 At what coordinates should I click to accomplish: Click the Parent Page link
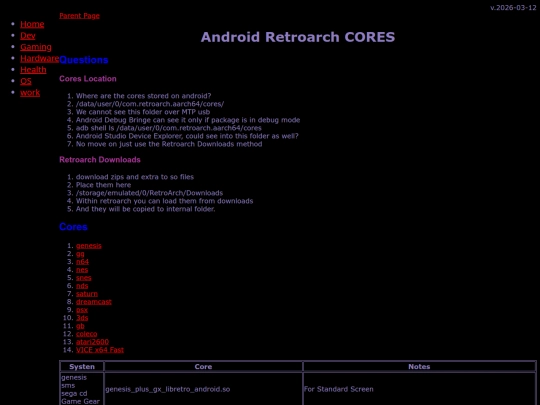[x=79, y=15]
